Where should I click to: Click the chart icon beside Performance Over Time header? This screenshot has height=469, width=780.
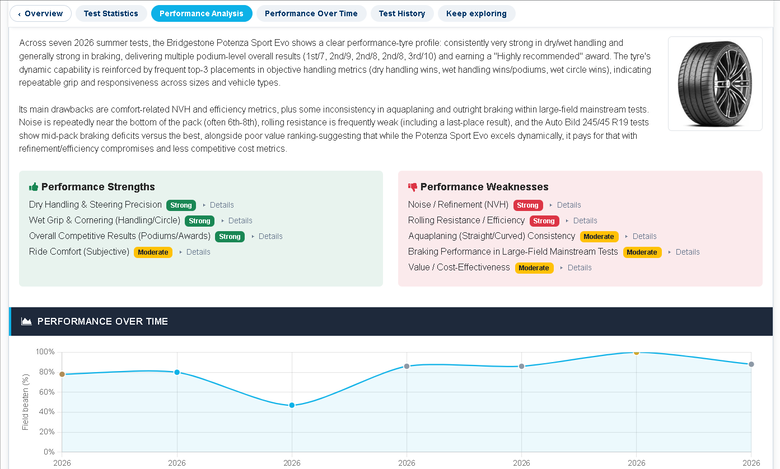(26, 321)
